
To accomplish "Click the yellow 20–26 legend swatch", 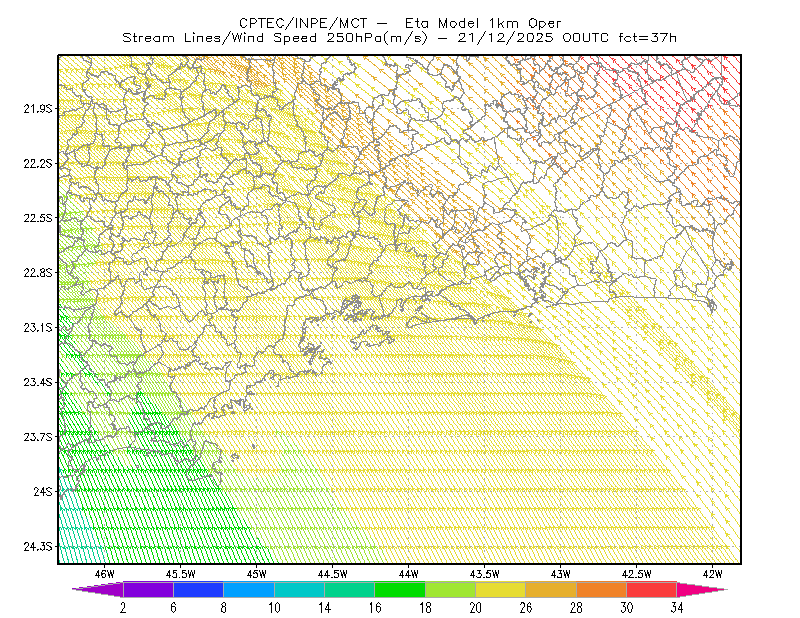I will tap(501, 589).
